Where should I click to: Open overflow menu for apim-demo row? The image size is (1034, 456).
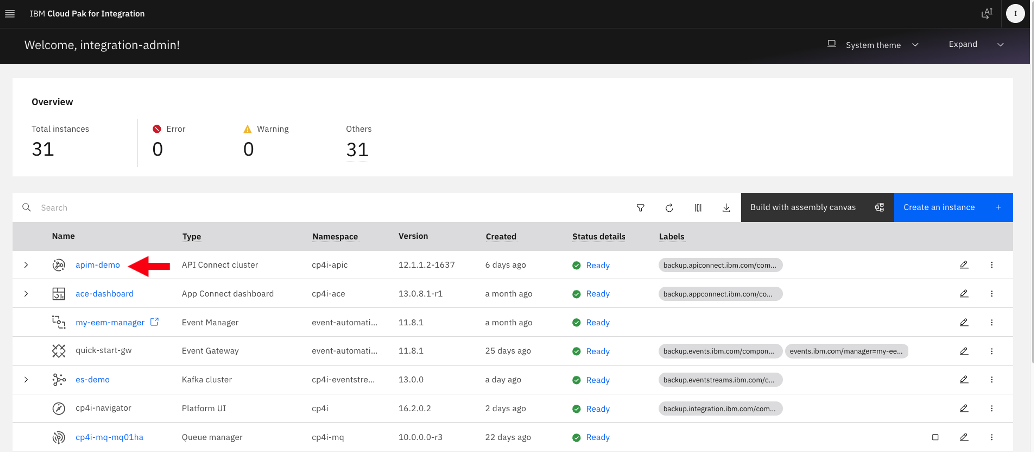point(991,265)
